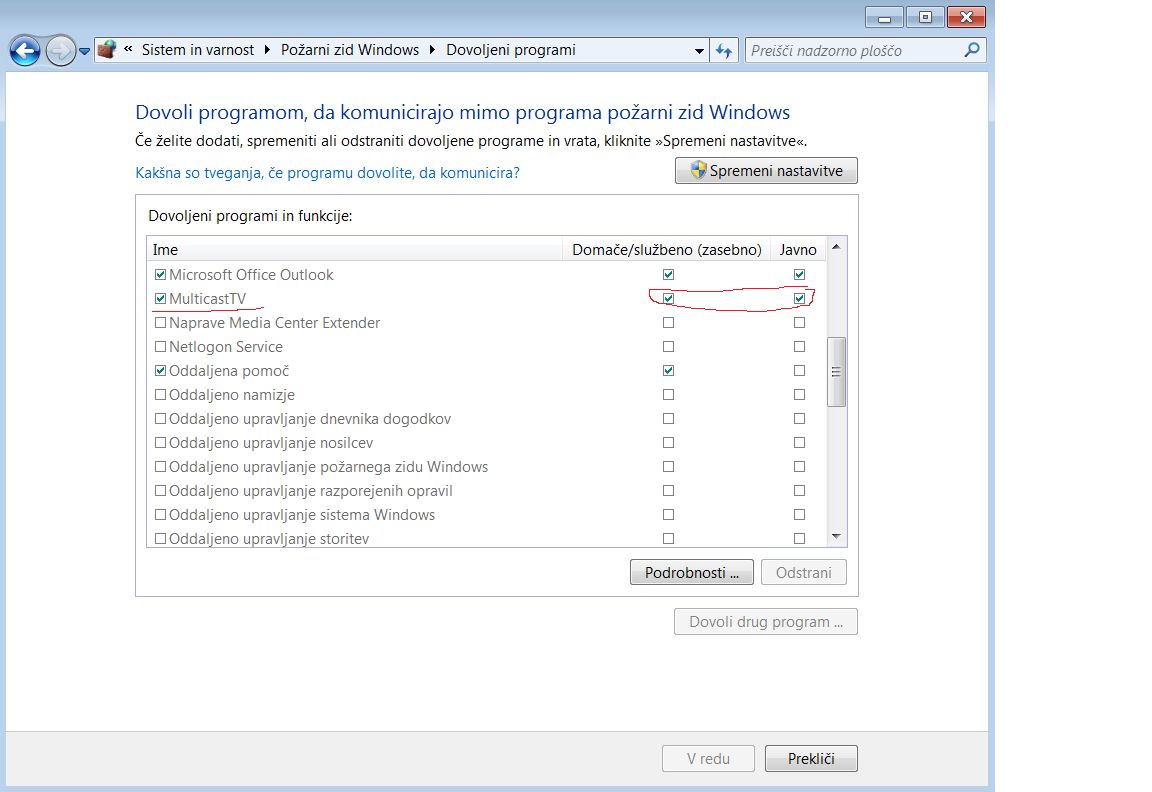1152x792 pixels.
Task: Expand arrow after 'Požarni zid Windows' breadcrumb
Action: (x=432, y=50)
